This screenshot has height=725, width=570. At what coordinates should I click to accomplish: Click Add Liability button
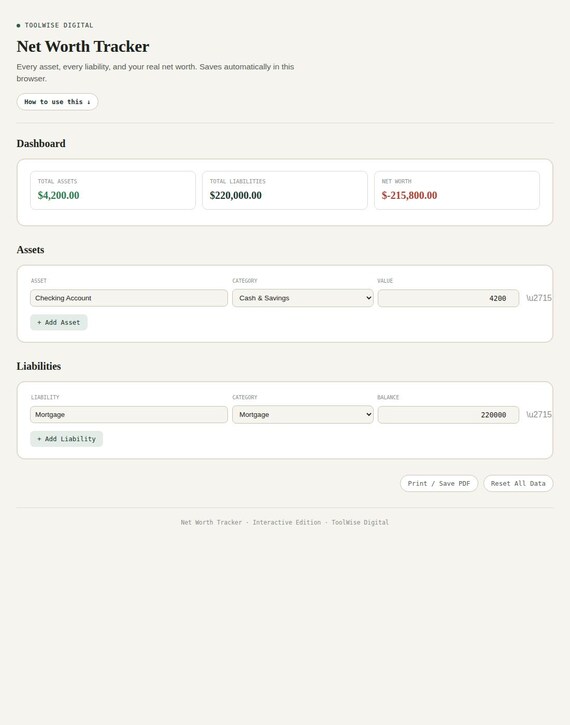click(x=67, y=439)
